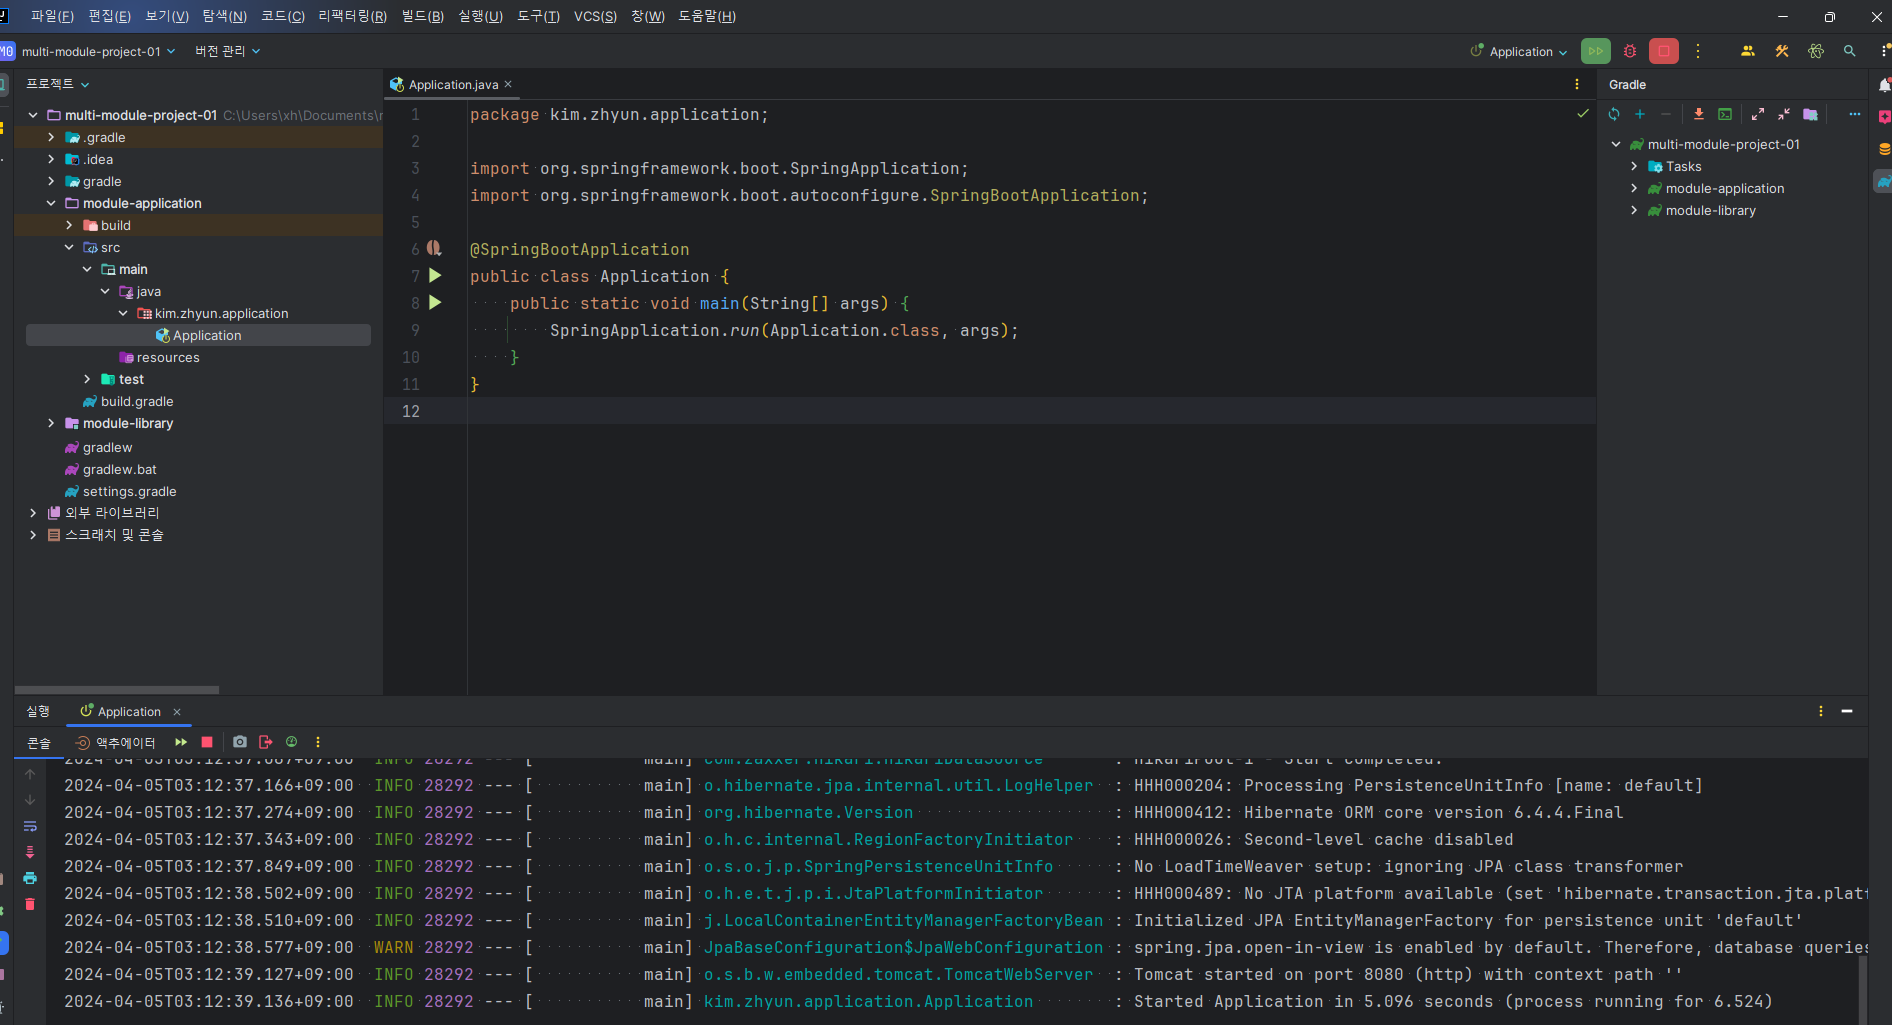Expand the Tasks node in Gradle panel
This screenshot has width=1892, height=1025.
pyautogui.click(x=1634, y=166)
